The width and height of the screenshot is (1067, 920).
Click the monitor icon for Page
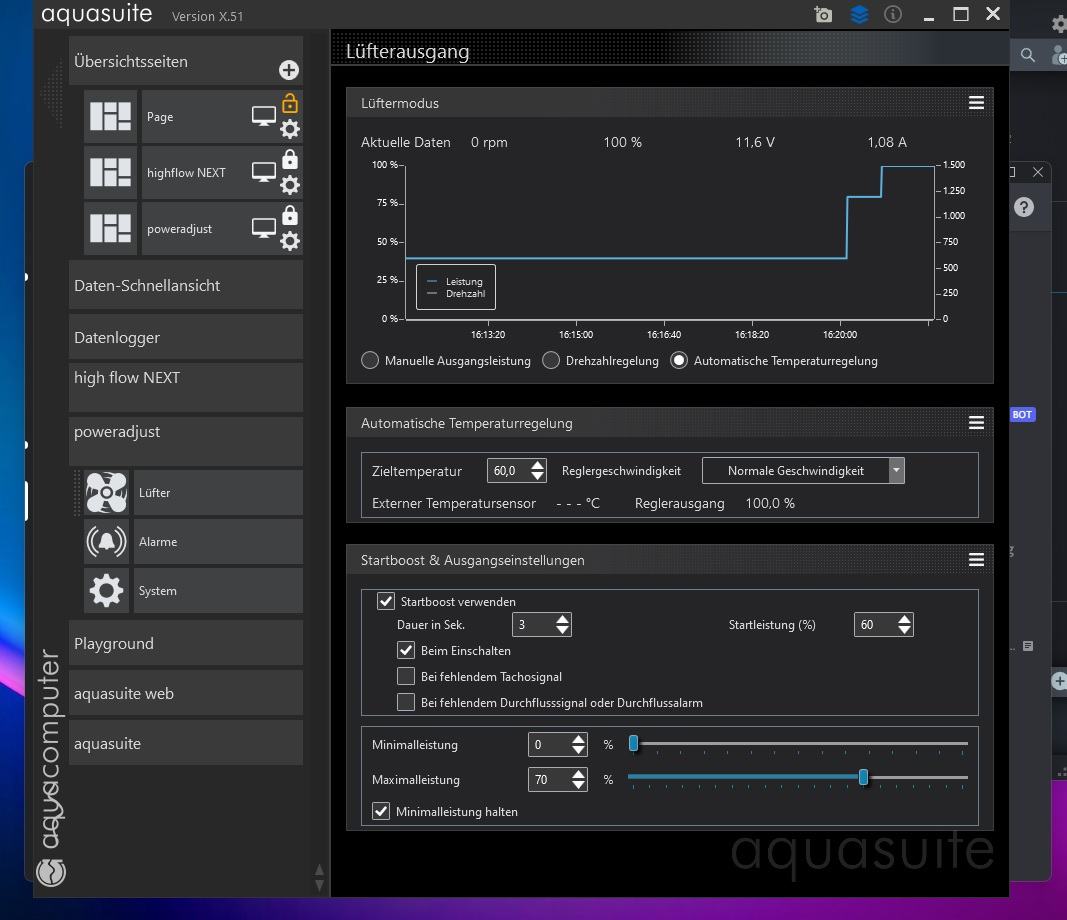[x=263, y=116]
